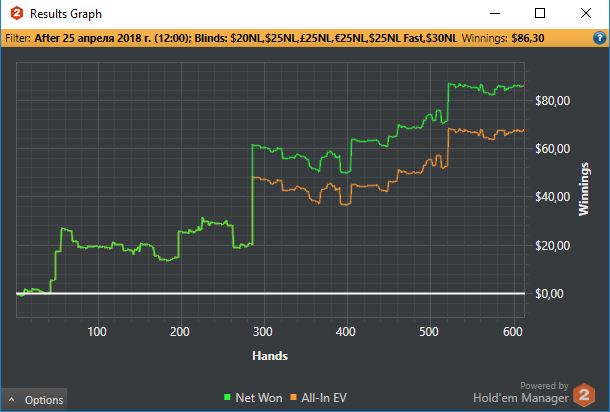Minimize the Results Graph window
Viewport: 610px width, 412px height.
[x=495, y=13]
